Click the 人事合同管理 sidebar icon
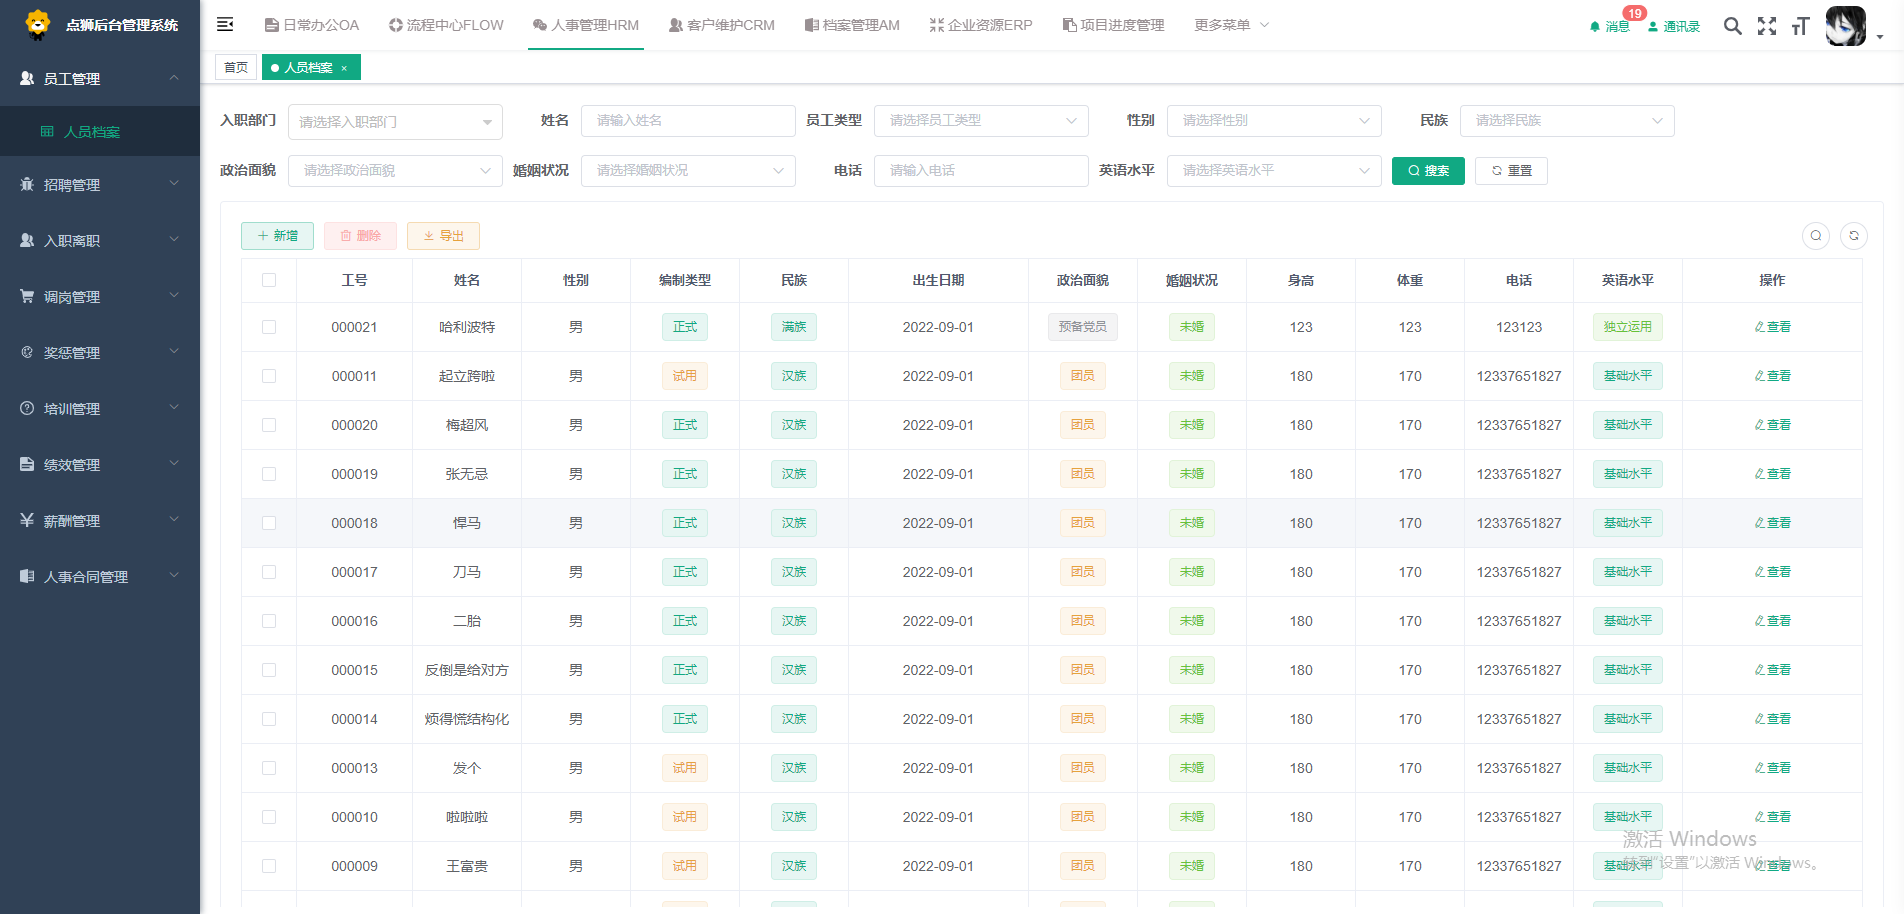The image size is (1904, 914). pos(27,576)
